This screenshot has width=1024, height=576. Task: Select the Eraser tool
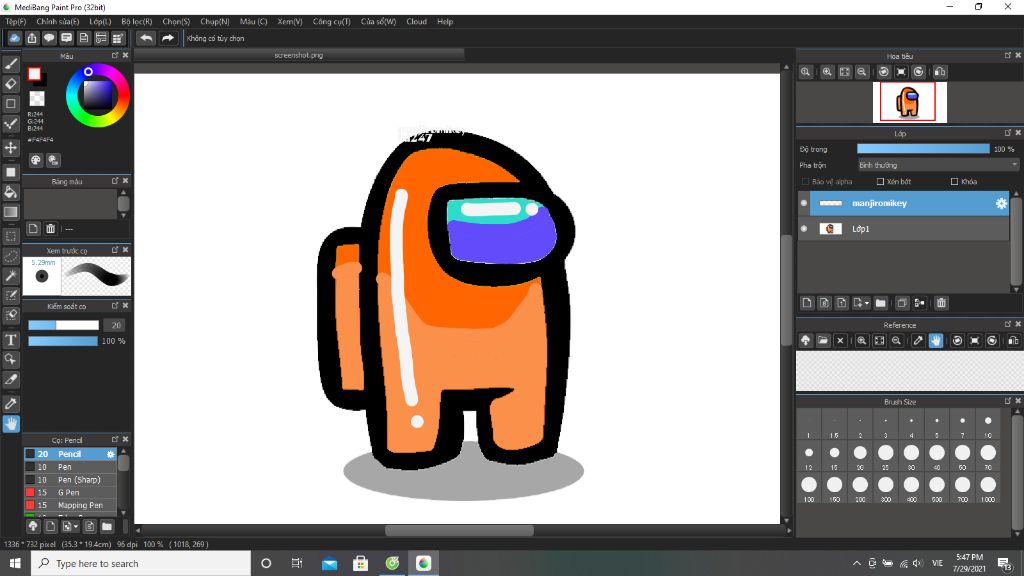(11, 84)
